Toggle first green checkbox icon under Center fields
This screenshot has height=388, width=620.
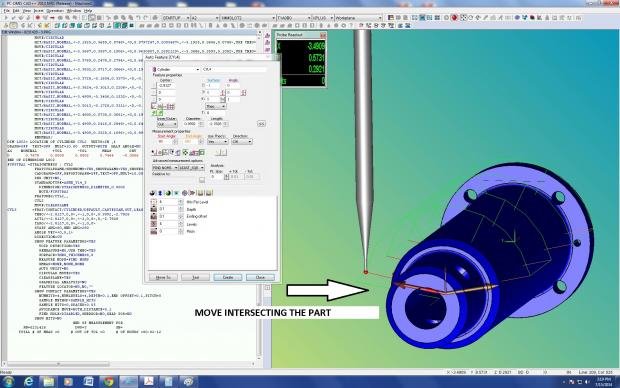pyautogui.click(x=155, y=113)
